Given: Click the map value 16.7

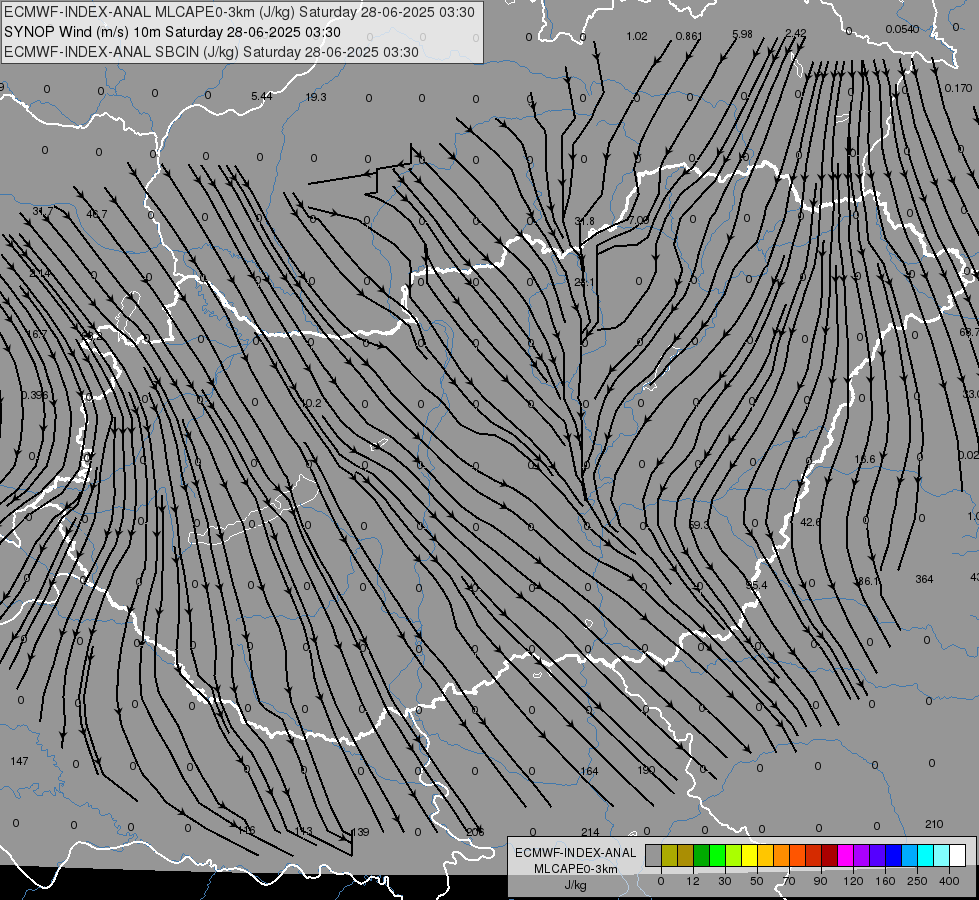Looking at the screenshot, I should coord(37,334).
